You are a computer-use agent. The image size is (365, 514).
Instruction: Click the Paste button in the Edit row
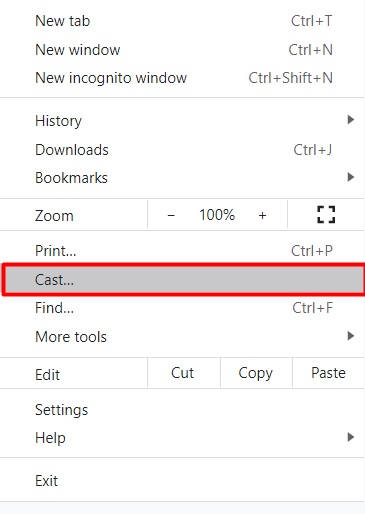pos(328,373)
